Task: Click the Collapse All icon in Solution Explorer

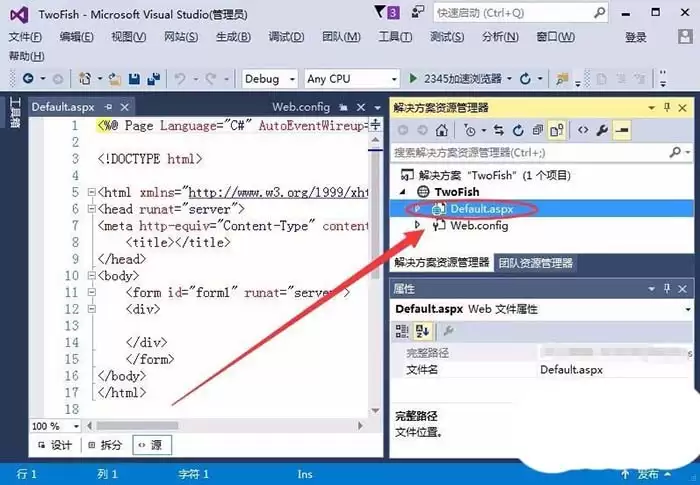Action: 538,130
